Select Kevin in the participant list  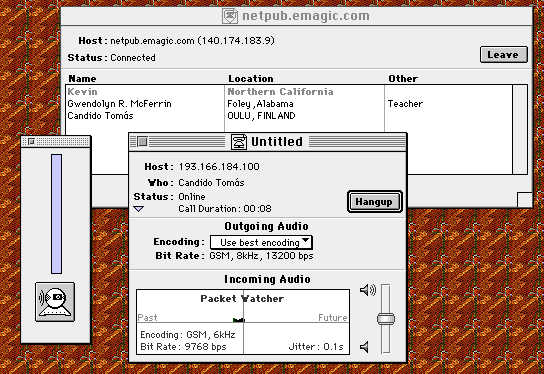pyautogui.click(x=82, y=92)
